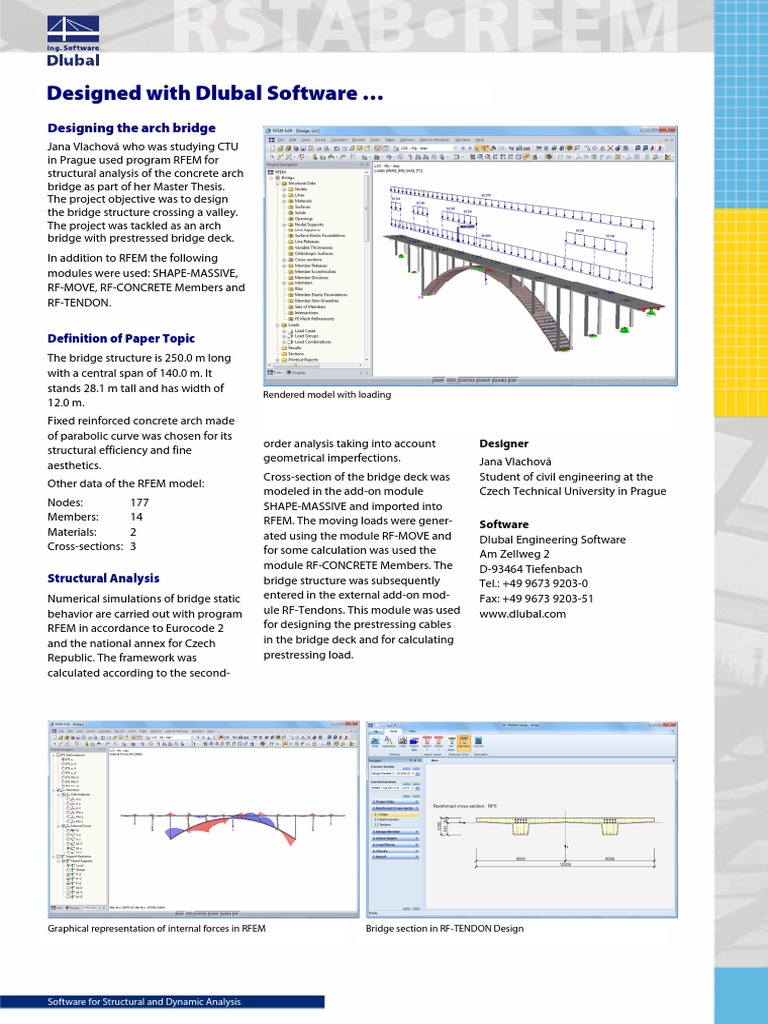Click the 'Definition of Paper Topic' heading
The width and height of the screenshot is (768, 1024).
click(121, 338)
